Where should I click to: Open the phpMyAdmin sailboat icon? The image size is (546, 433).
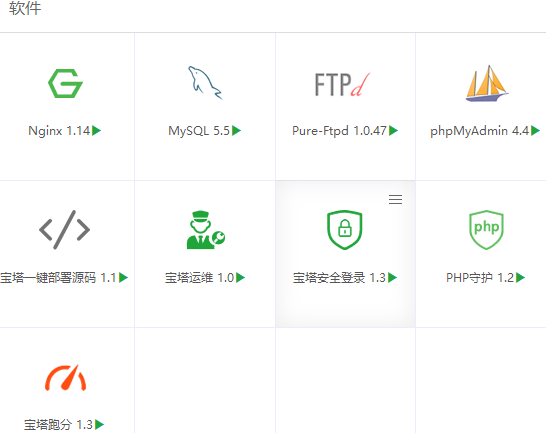click(487, 83)
